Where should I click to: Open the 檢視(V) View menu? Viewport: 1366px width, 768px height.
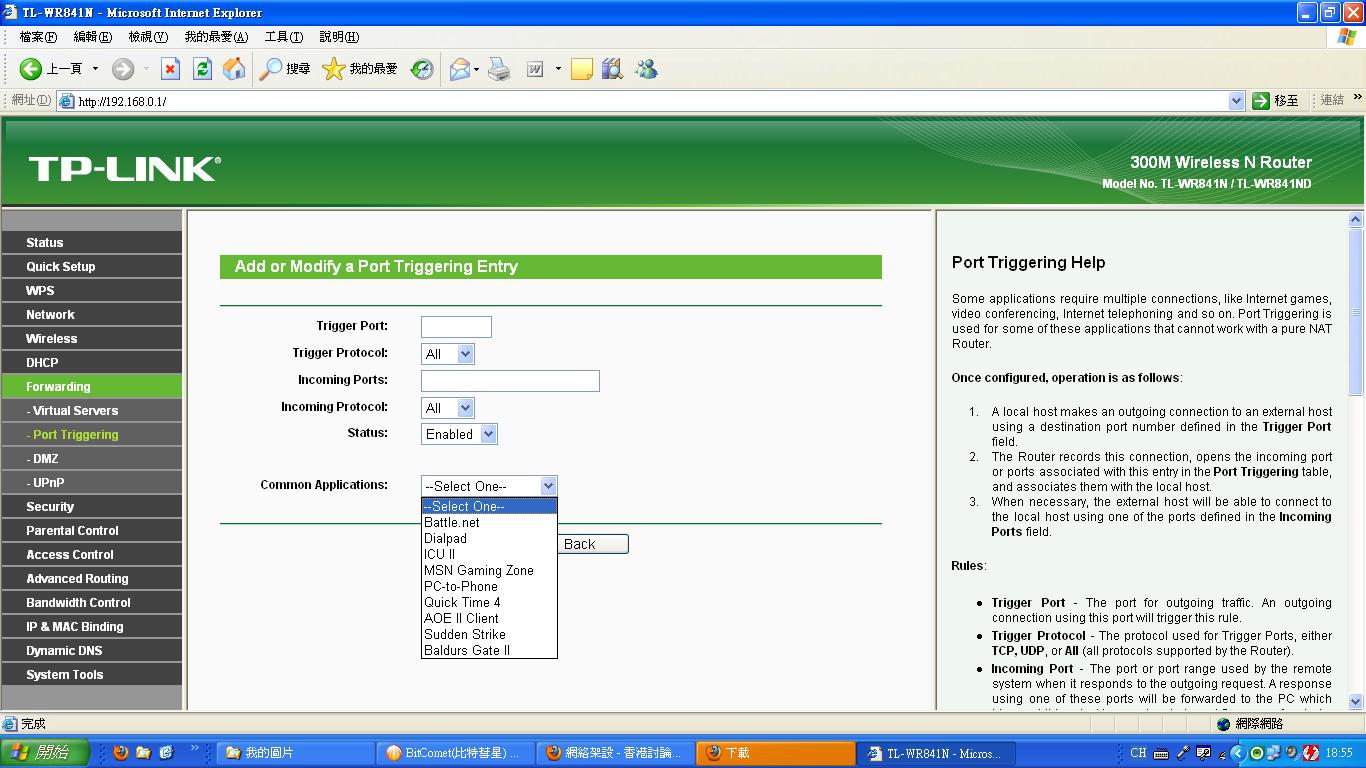pyautogui.click(x=148, y=37)
